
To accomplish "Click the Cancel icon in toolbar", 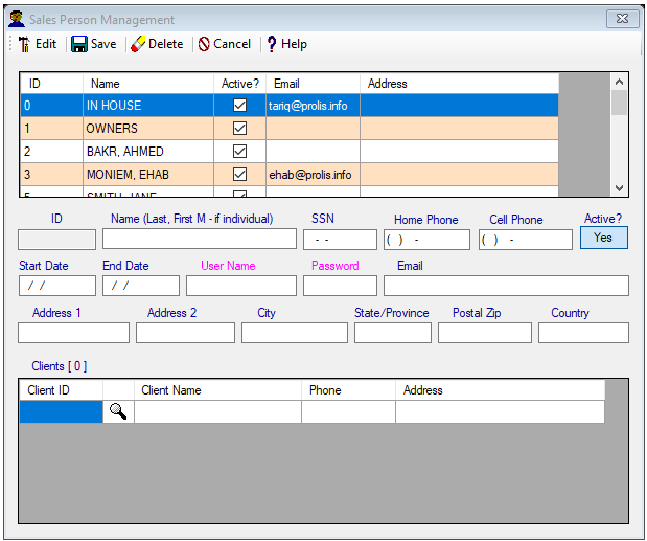I will pyautogui.click(x=204, y=44).
